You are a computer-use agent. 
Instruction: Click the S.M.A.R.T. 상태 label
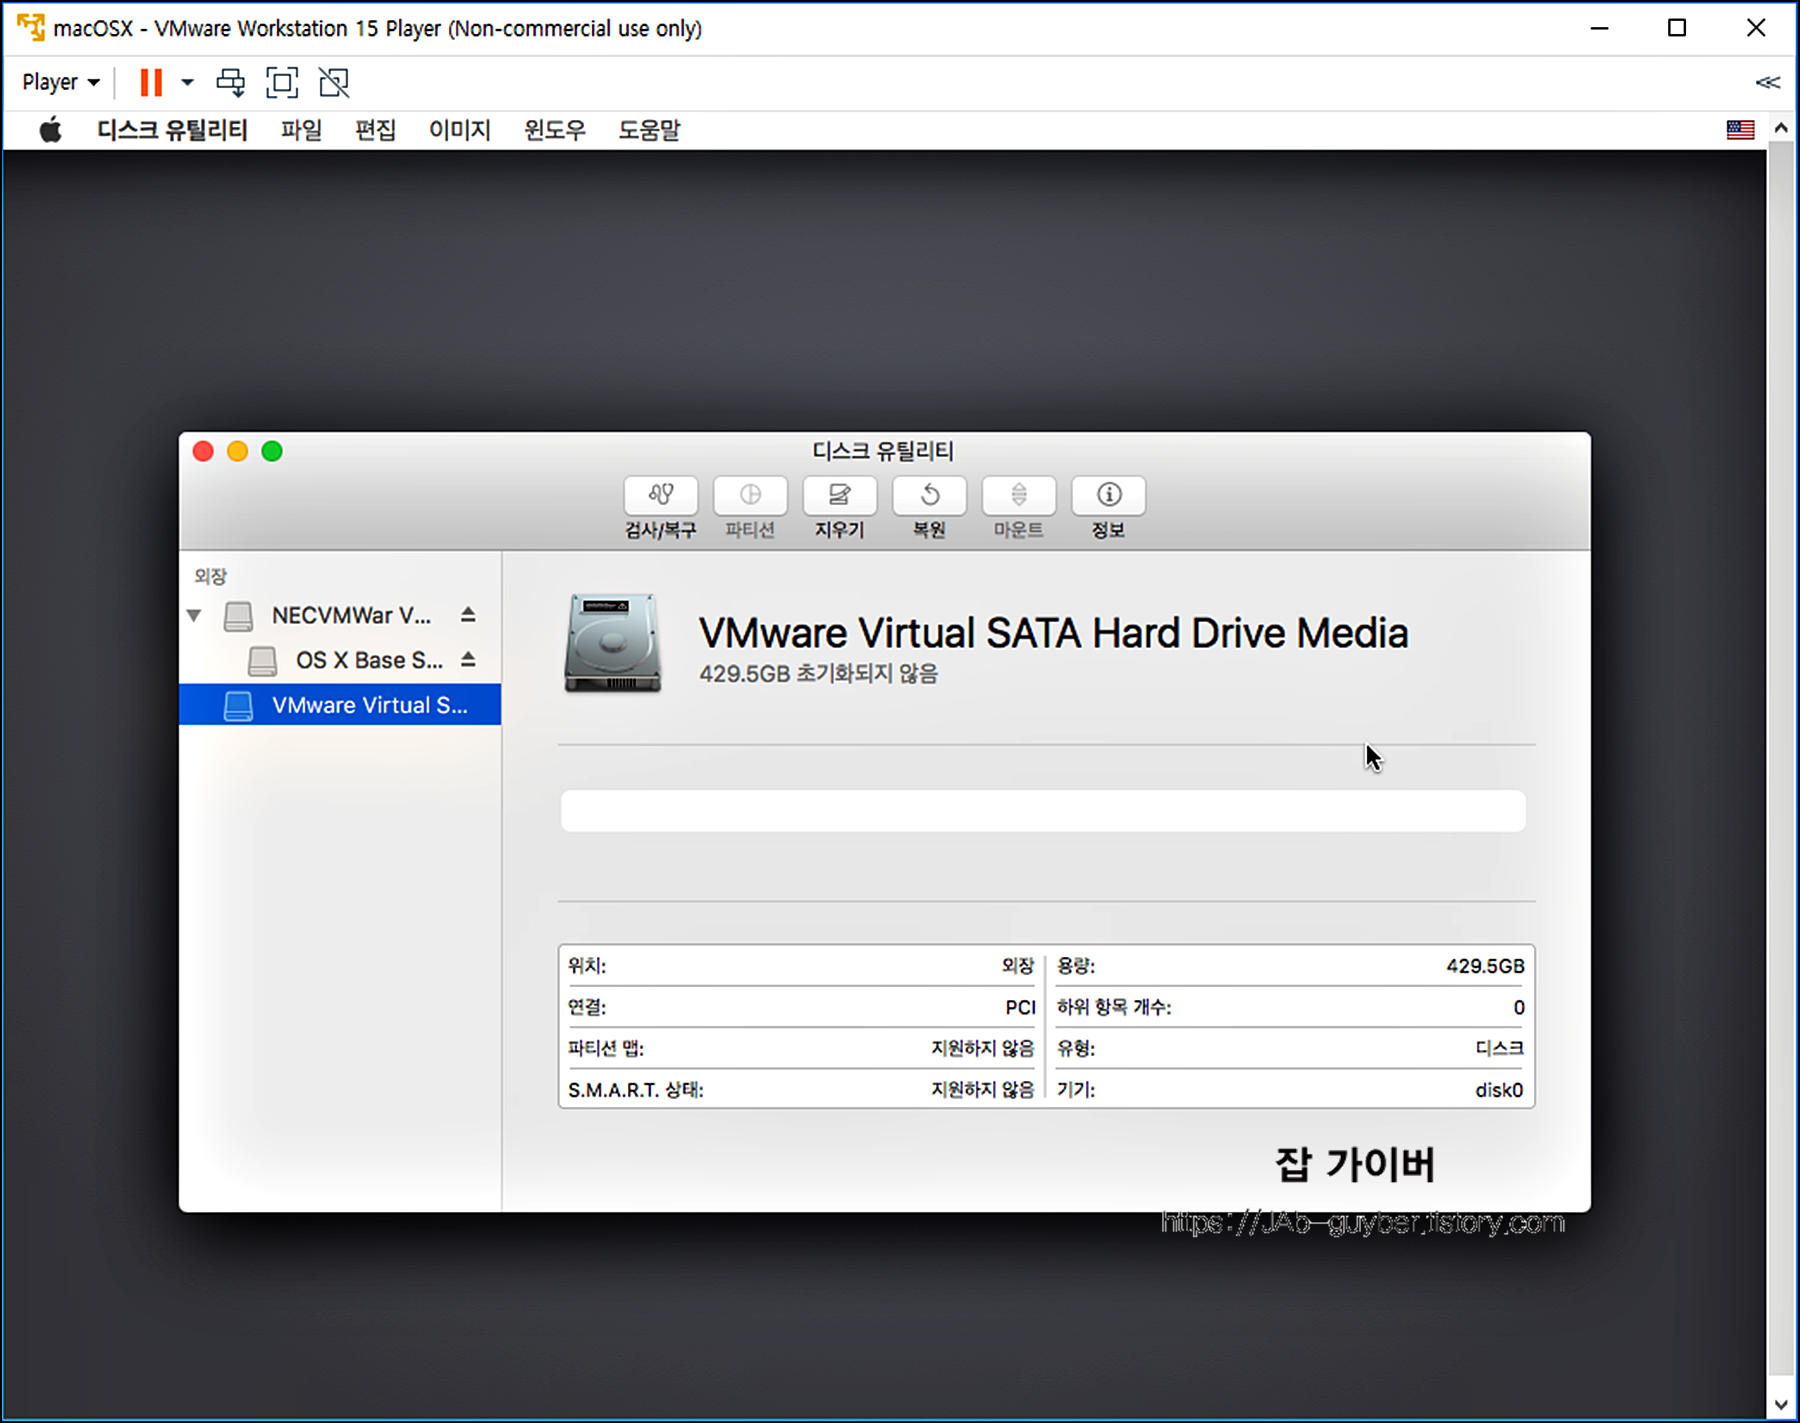pyautogui.click(x=636, y=1090)
